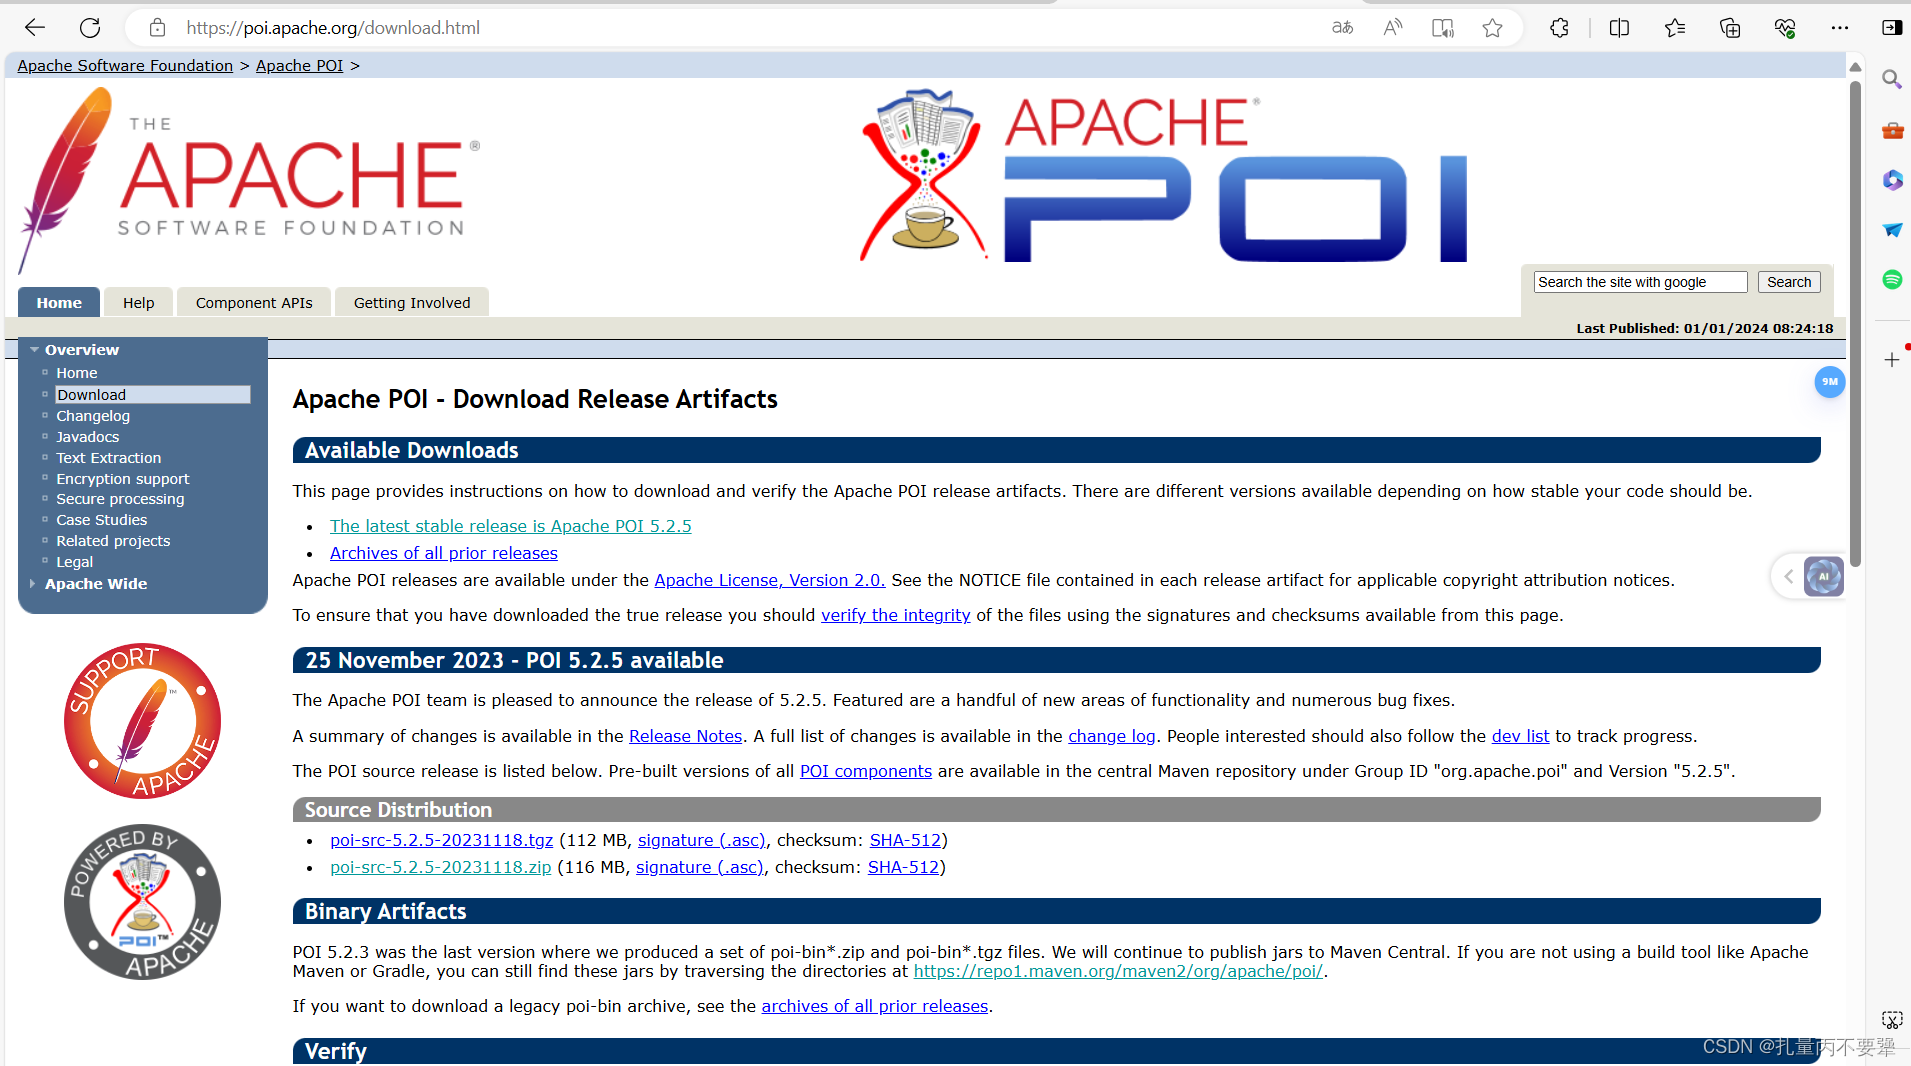Open Javadocs from the side menu
Screen dimensions: 1911x1066
(88, 437)
